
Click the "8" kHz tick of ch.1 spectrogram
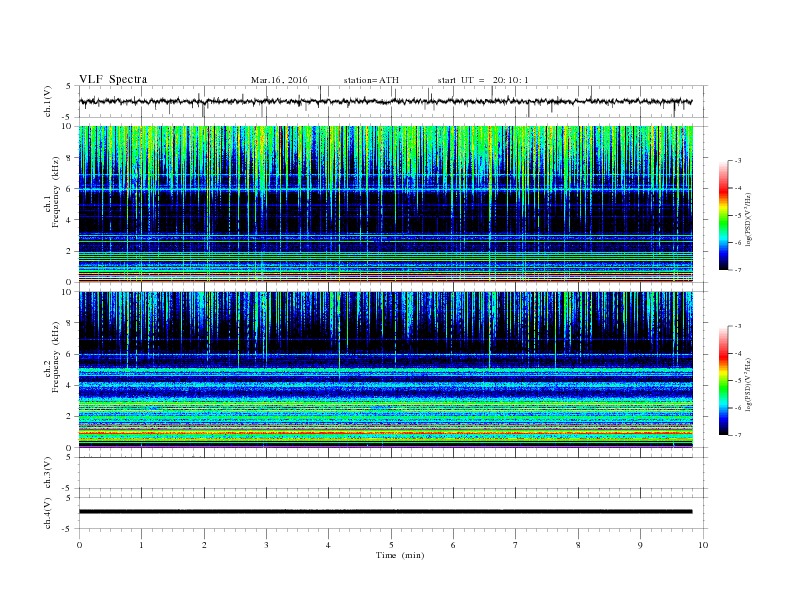[x=69, y=158]
